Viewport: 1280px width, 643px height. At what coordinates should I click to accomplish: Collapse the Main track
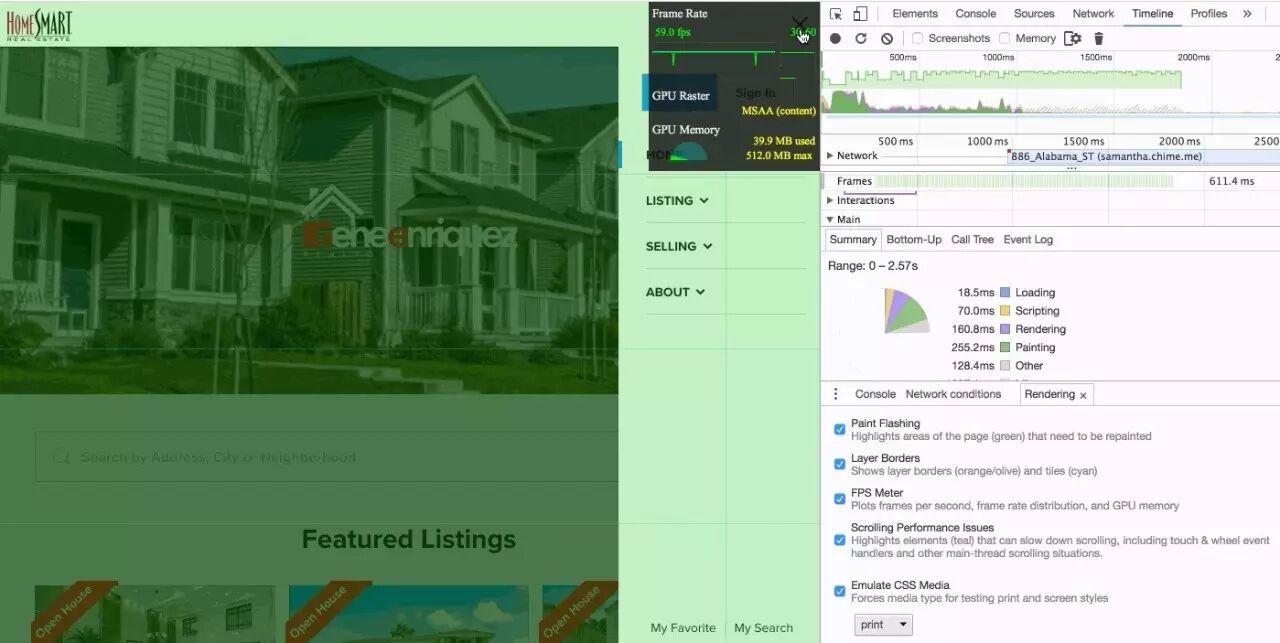coord(830,219)
